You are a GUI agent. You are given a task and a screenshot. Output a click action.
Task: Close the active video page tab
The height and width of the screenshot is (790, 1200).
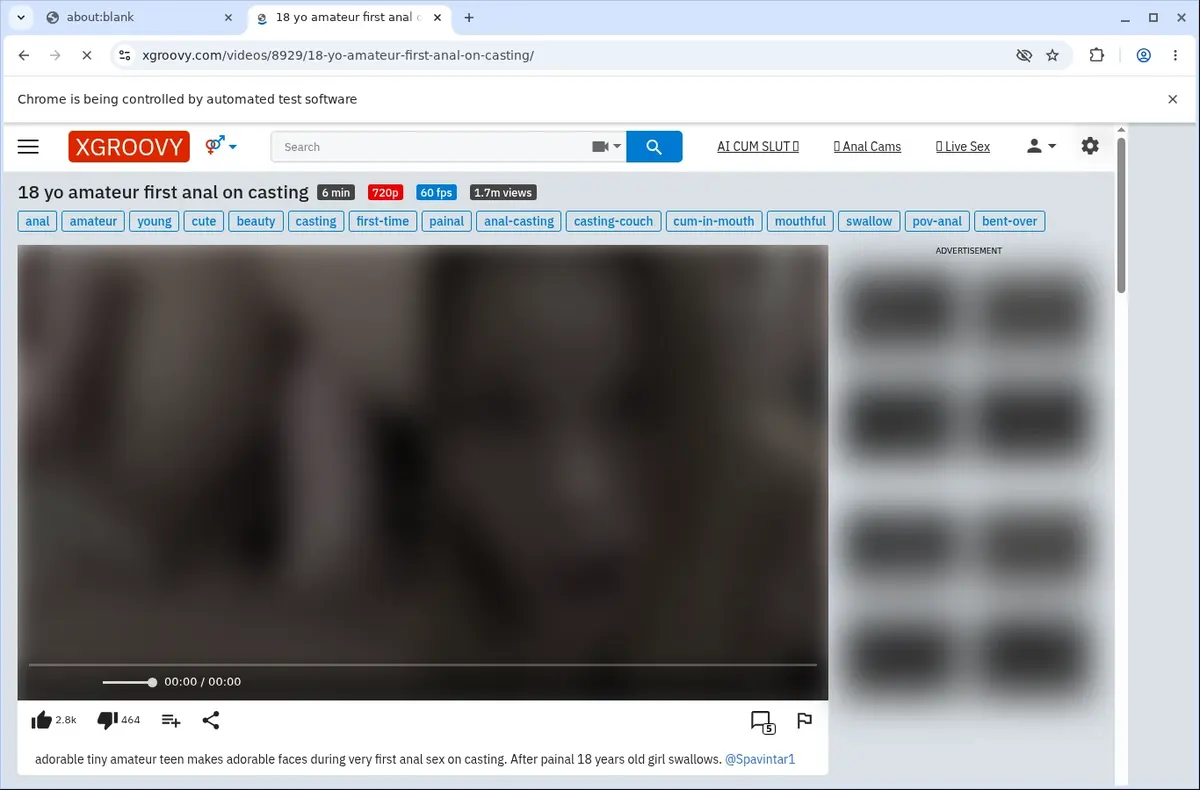[437, 17]
